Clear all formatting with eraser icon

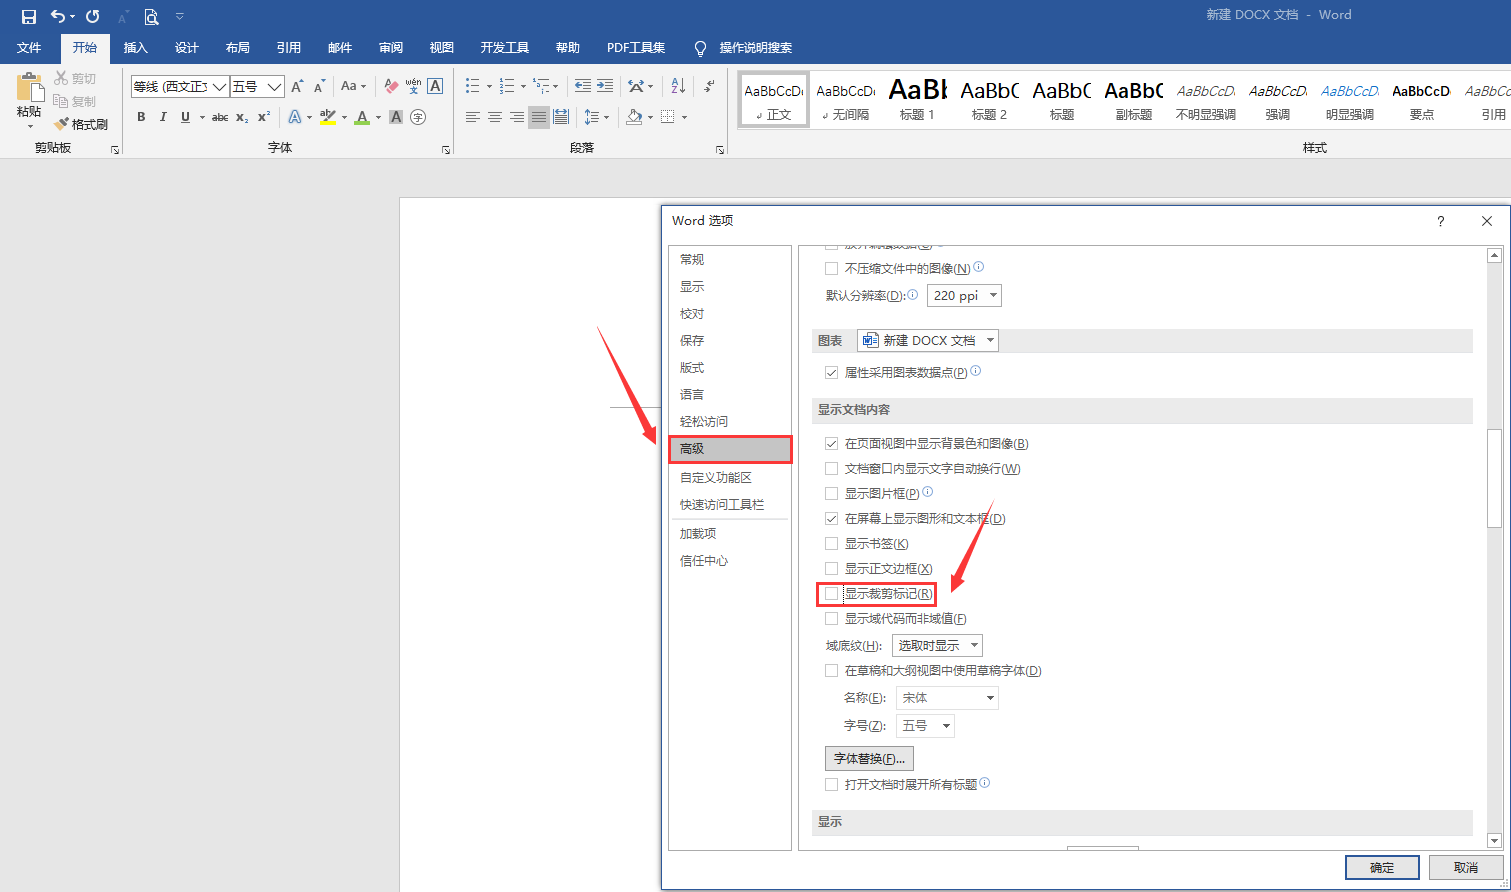[391, 87]
